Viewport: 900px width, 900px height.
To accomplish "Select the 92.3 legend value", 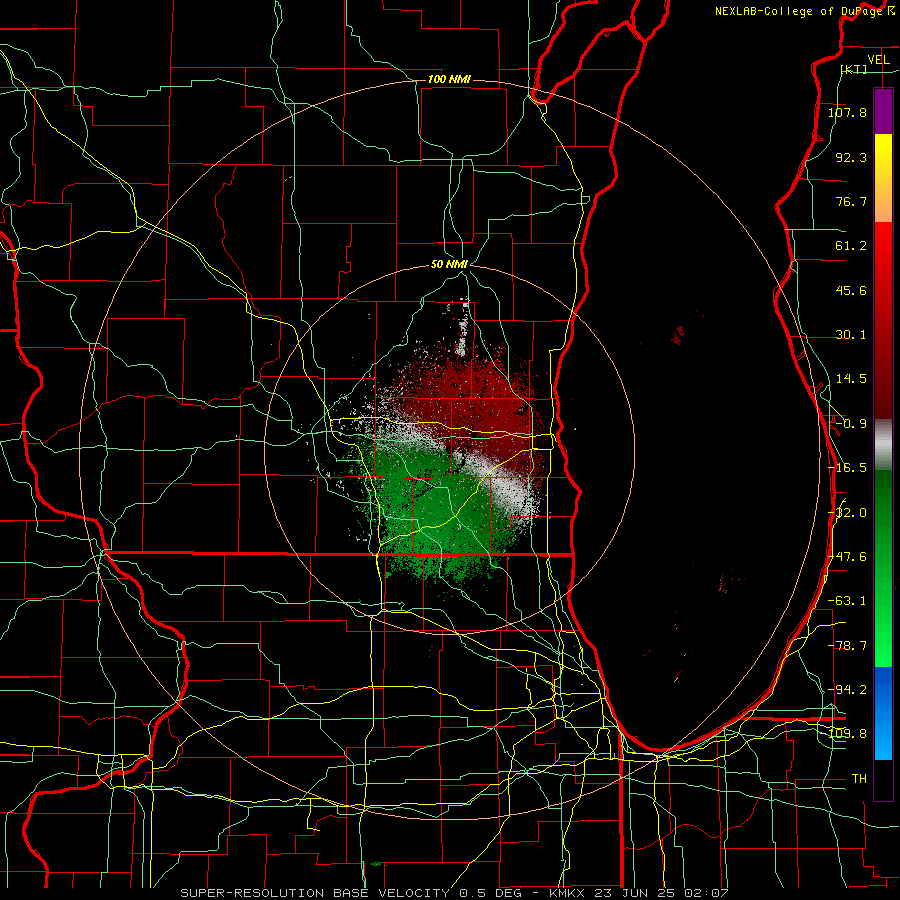I will point(851,157).
